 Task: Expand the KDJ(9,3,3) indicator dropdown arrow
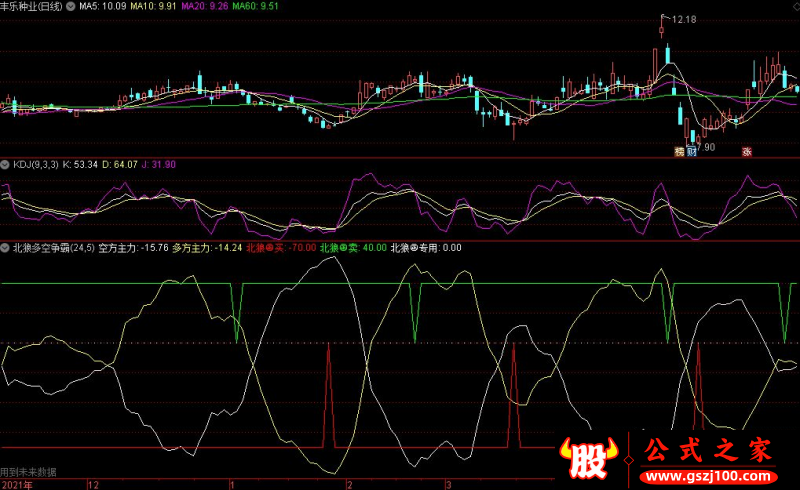coord(5,164)
